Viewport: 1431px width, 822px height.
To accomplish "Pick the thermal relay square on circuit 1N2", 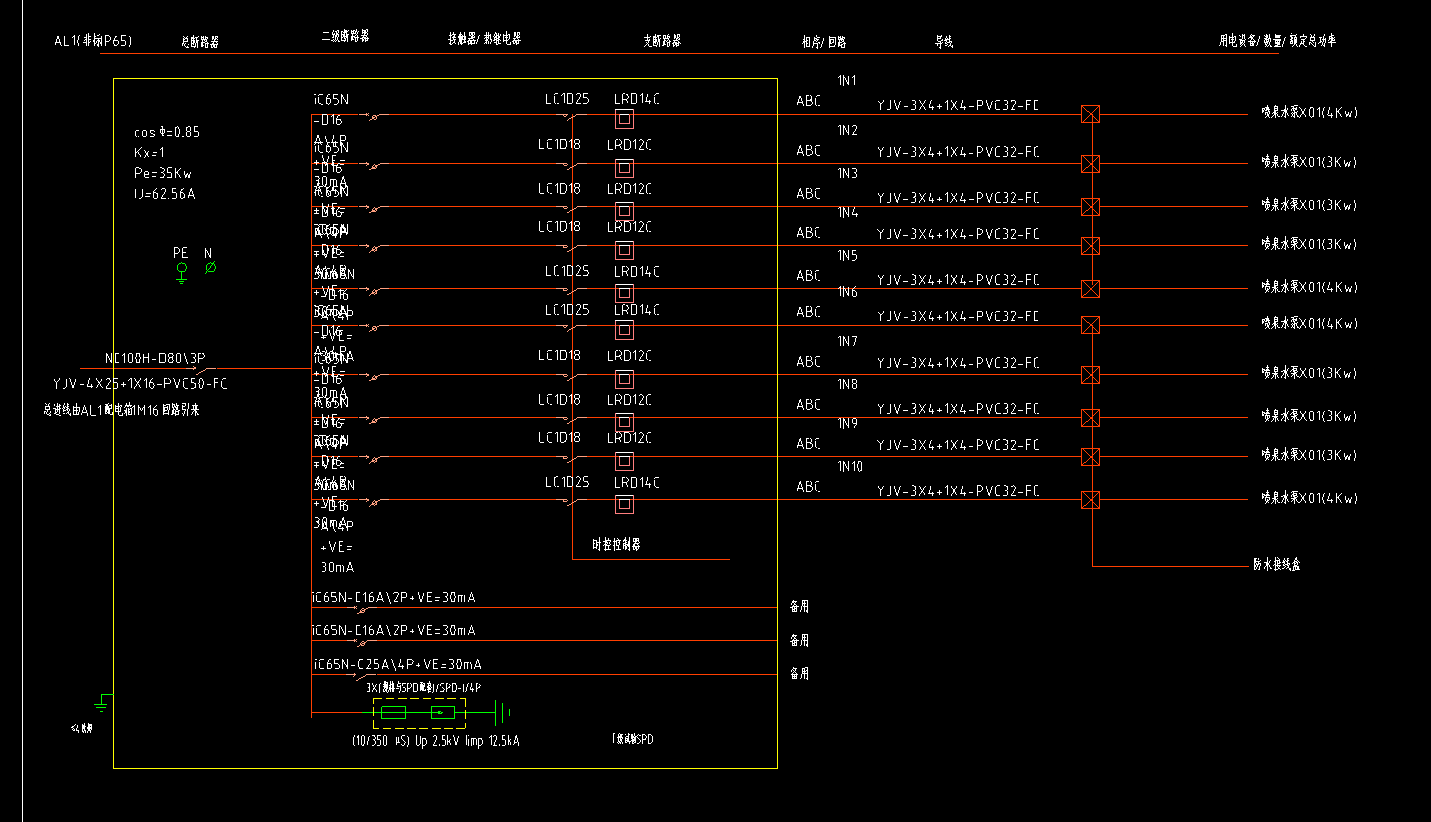I will [x=624, y=167].
